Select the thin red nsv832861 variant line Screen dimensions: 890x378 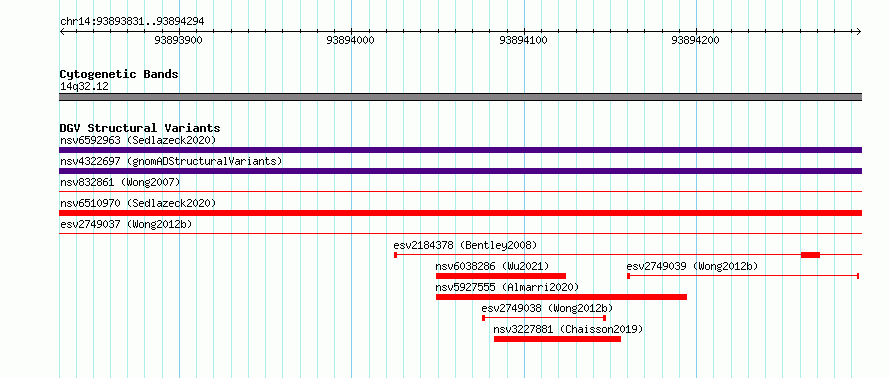click(460, 192)
